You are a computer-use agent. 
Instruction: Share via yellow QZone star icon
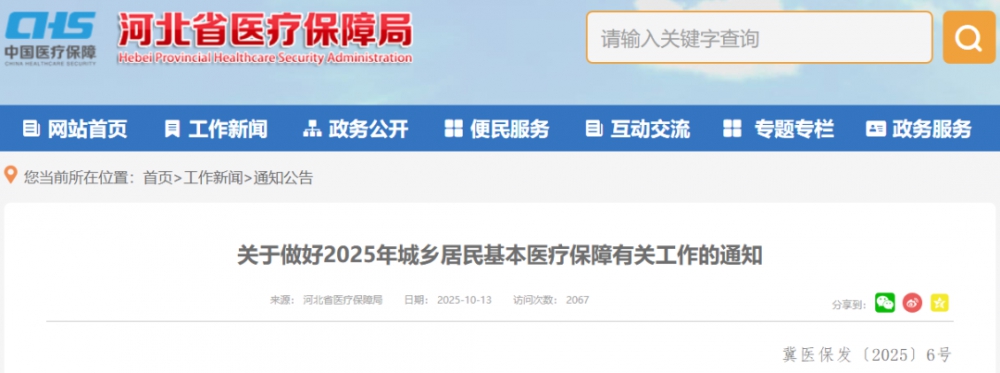pyautogui.click(x=939, y=303)
